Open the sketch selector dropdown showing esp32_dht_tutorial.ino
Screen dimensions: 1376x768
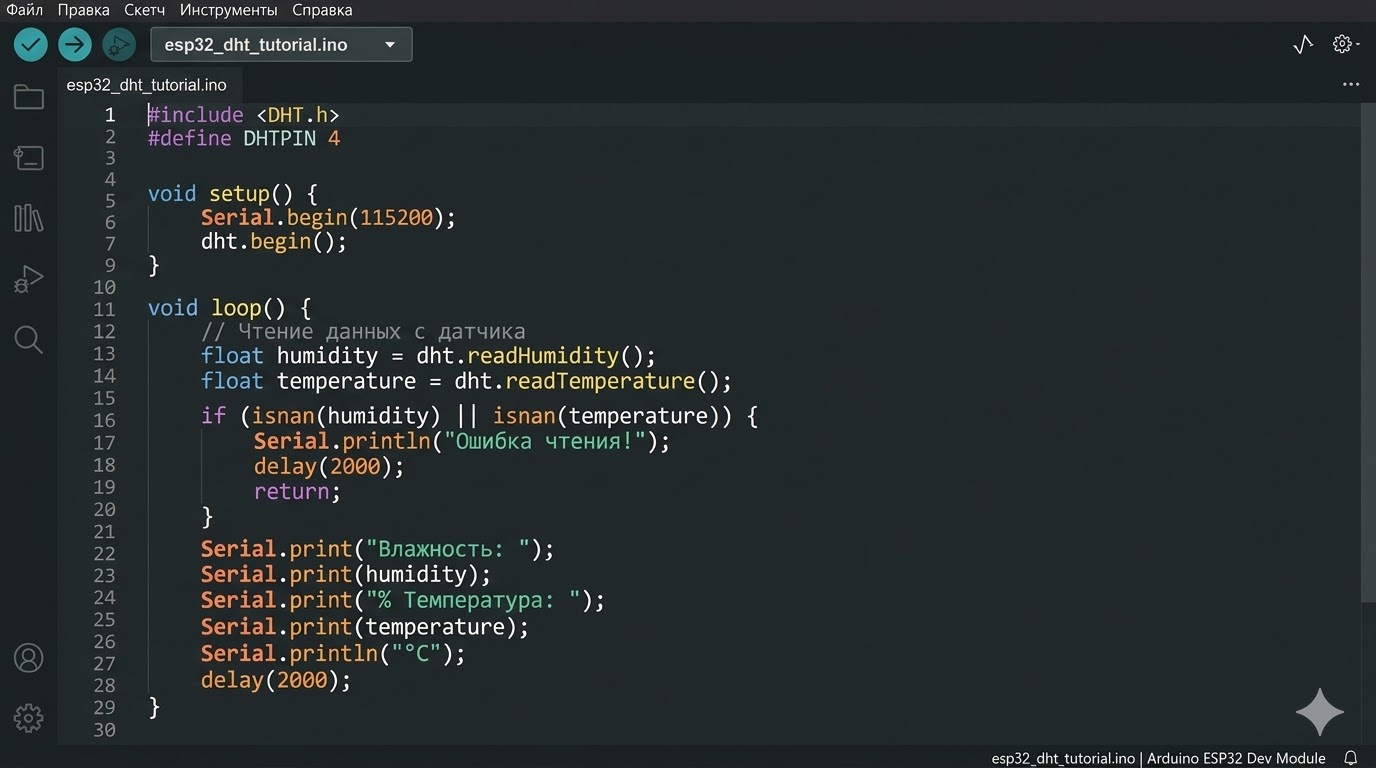pyautogui.click(x=281, y=44)
